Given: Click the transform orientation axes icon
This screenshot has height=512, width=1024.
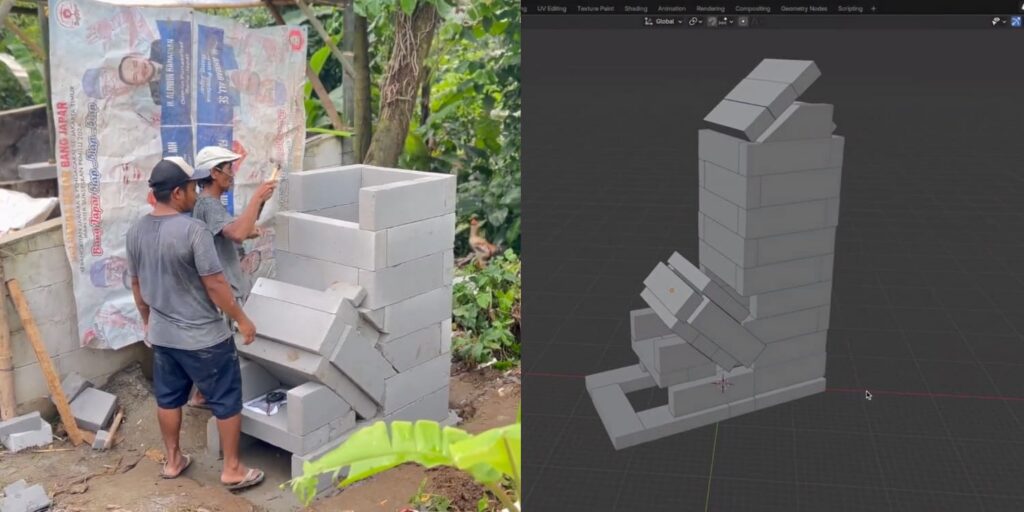Looking at the screenshot, I should click(649, 21).
